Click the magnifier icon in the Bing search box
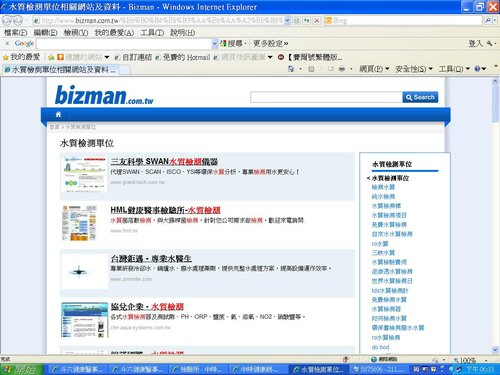Image resolution: width=500 pixels, height=375 pixels. tap(488, 21)
